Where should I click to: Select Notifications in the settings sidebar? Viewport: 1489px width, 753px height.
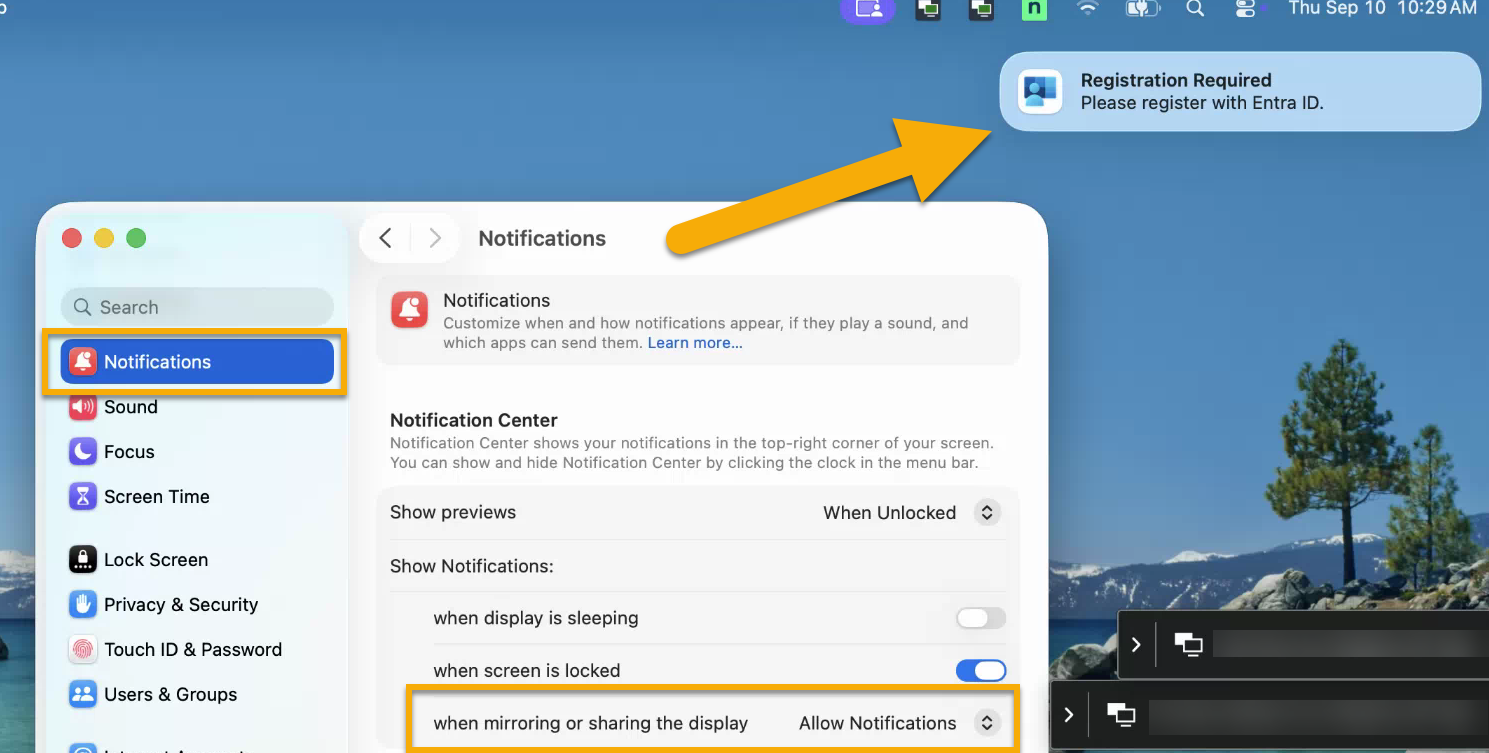pyautogui.click(x=197, y=362)
